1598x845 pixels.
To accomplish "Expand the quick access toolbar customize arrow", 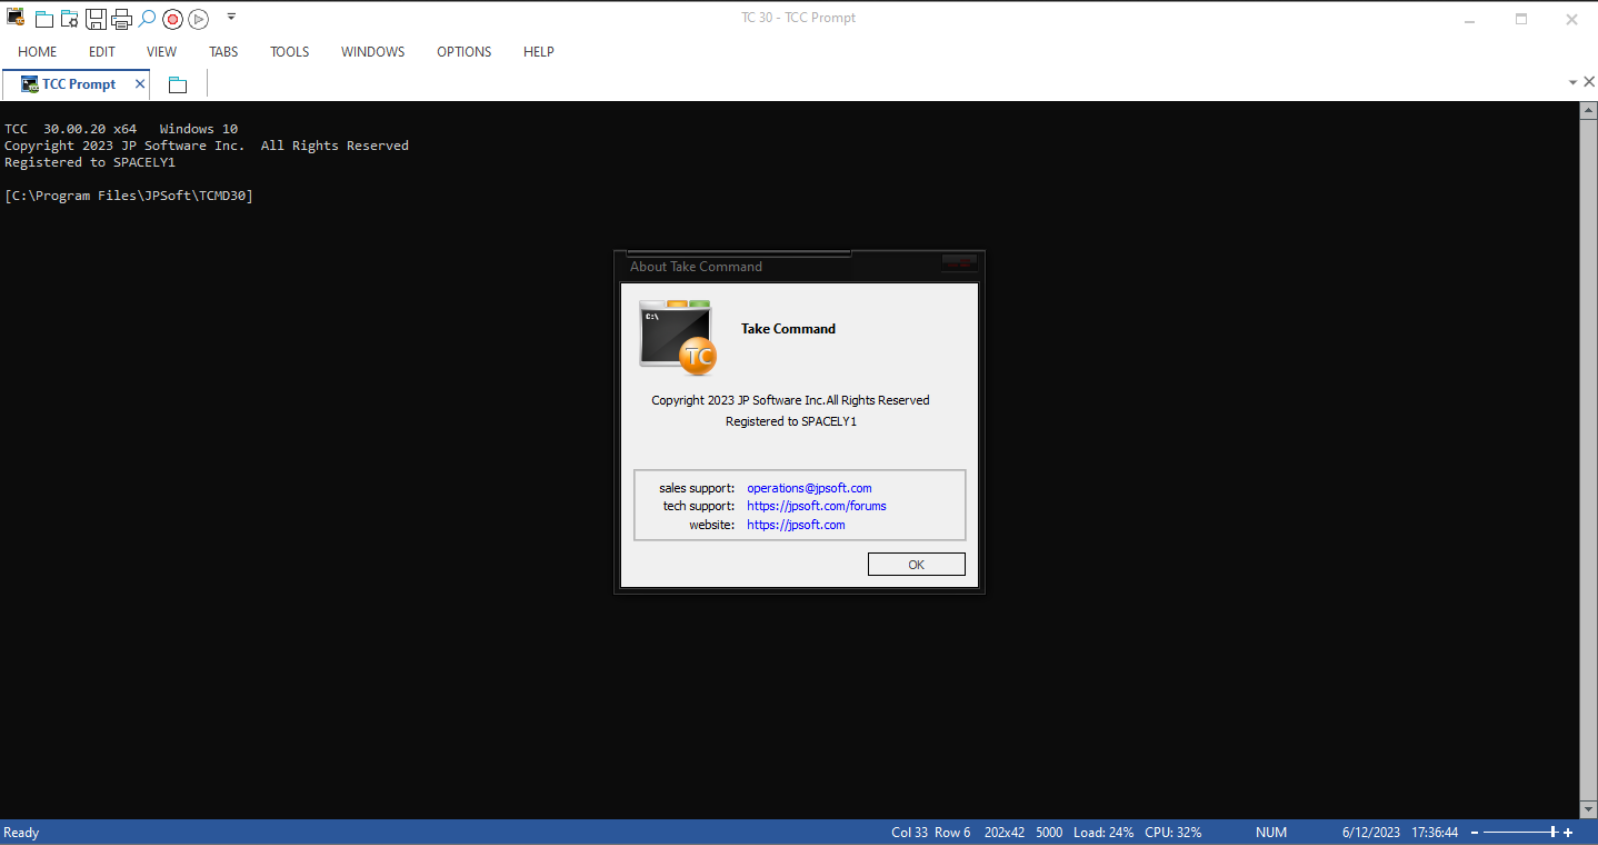I will pyautogui.click(x=231, y=17).
